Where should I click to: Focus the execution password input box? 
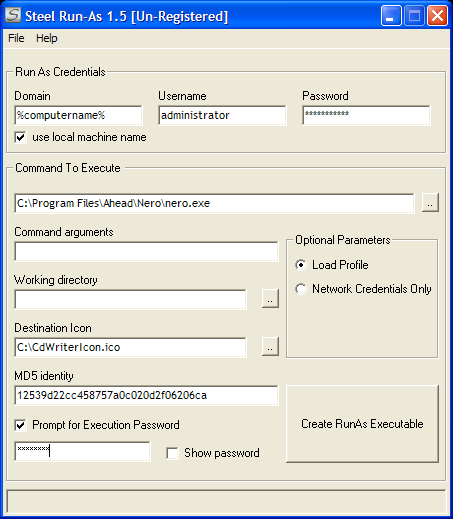[82, 451]
